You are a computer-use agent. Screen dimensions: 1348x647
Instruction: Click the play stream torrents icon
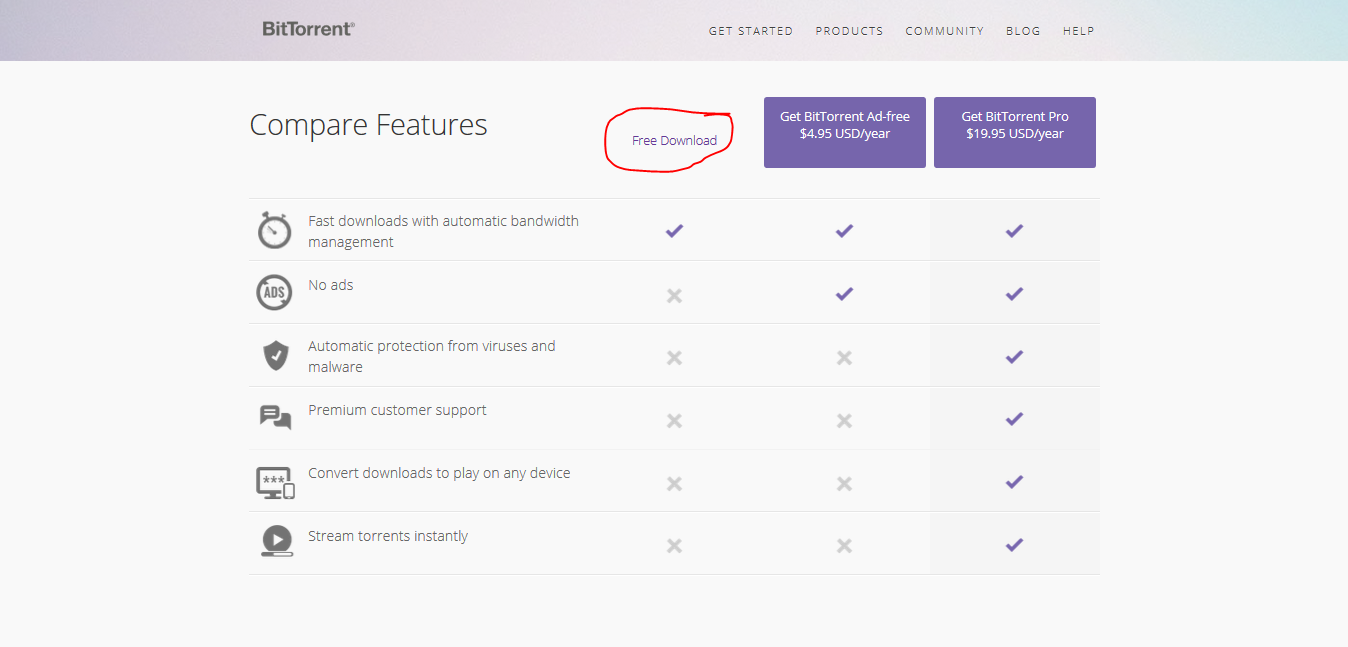pos(276,541)
